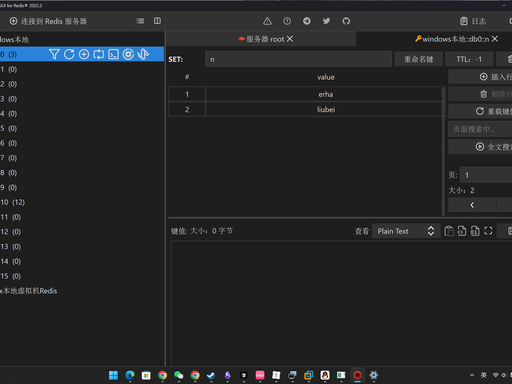Click the fullscreen expand icon for value editor

tap(488, 231)
